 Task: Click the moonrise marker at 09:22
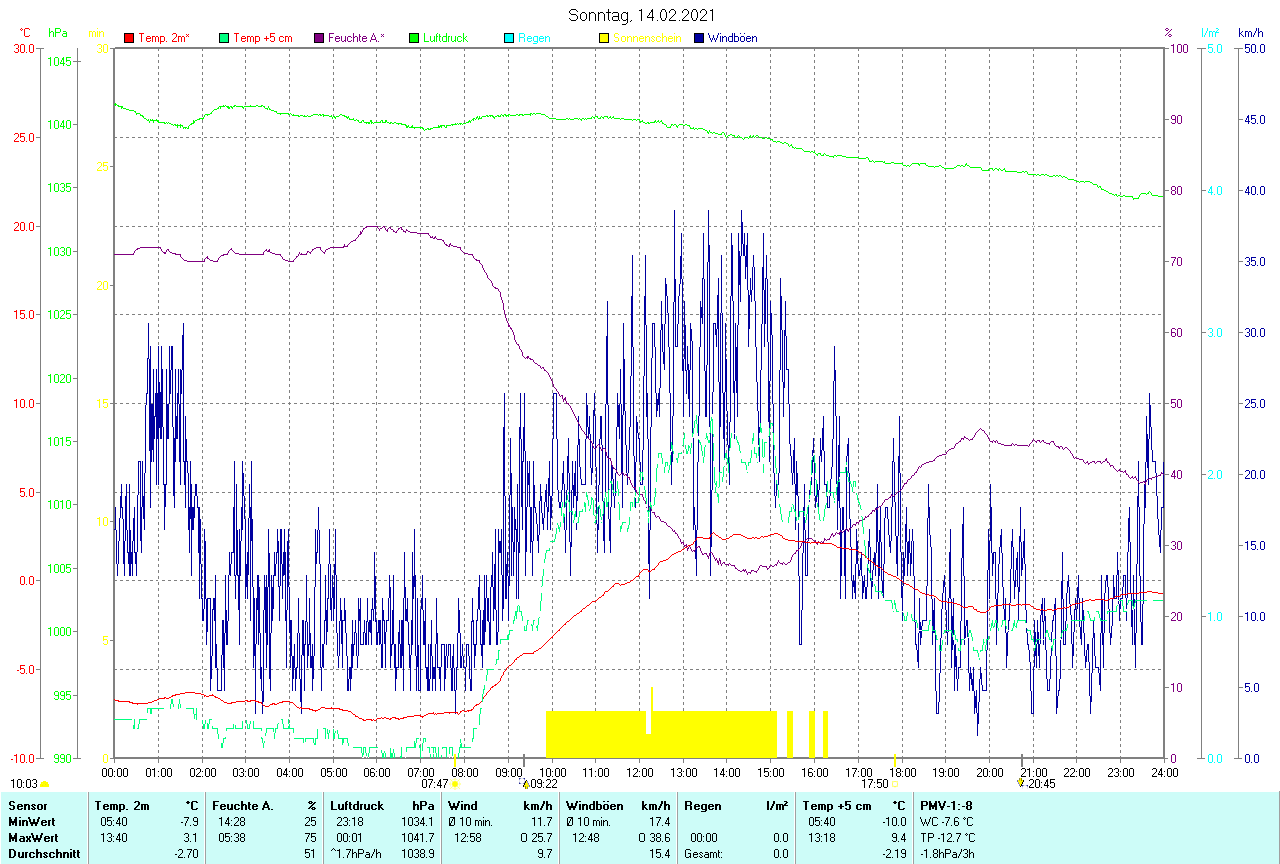tap(525, 784)
